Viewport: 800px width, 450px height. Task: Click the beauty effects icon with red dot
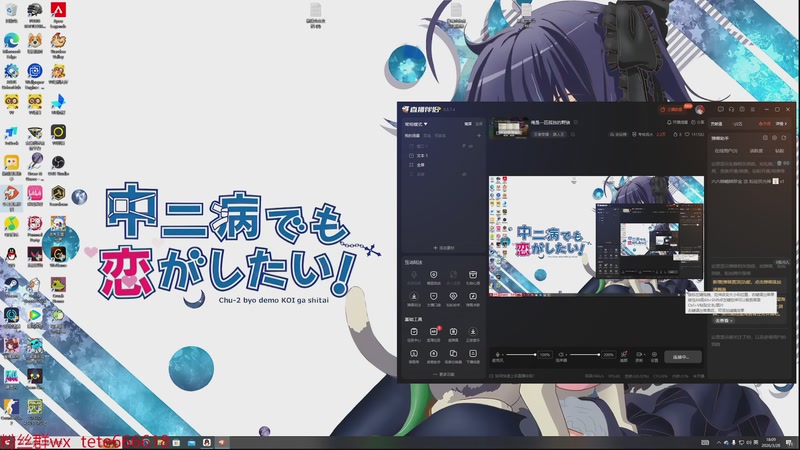click(x=623, y=355)
